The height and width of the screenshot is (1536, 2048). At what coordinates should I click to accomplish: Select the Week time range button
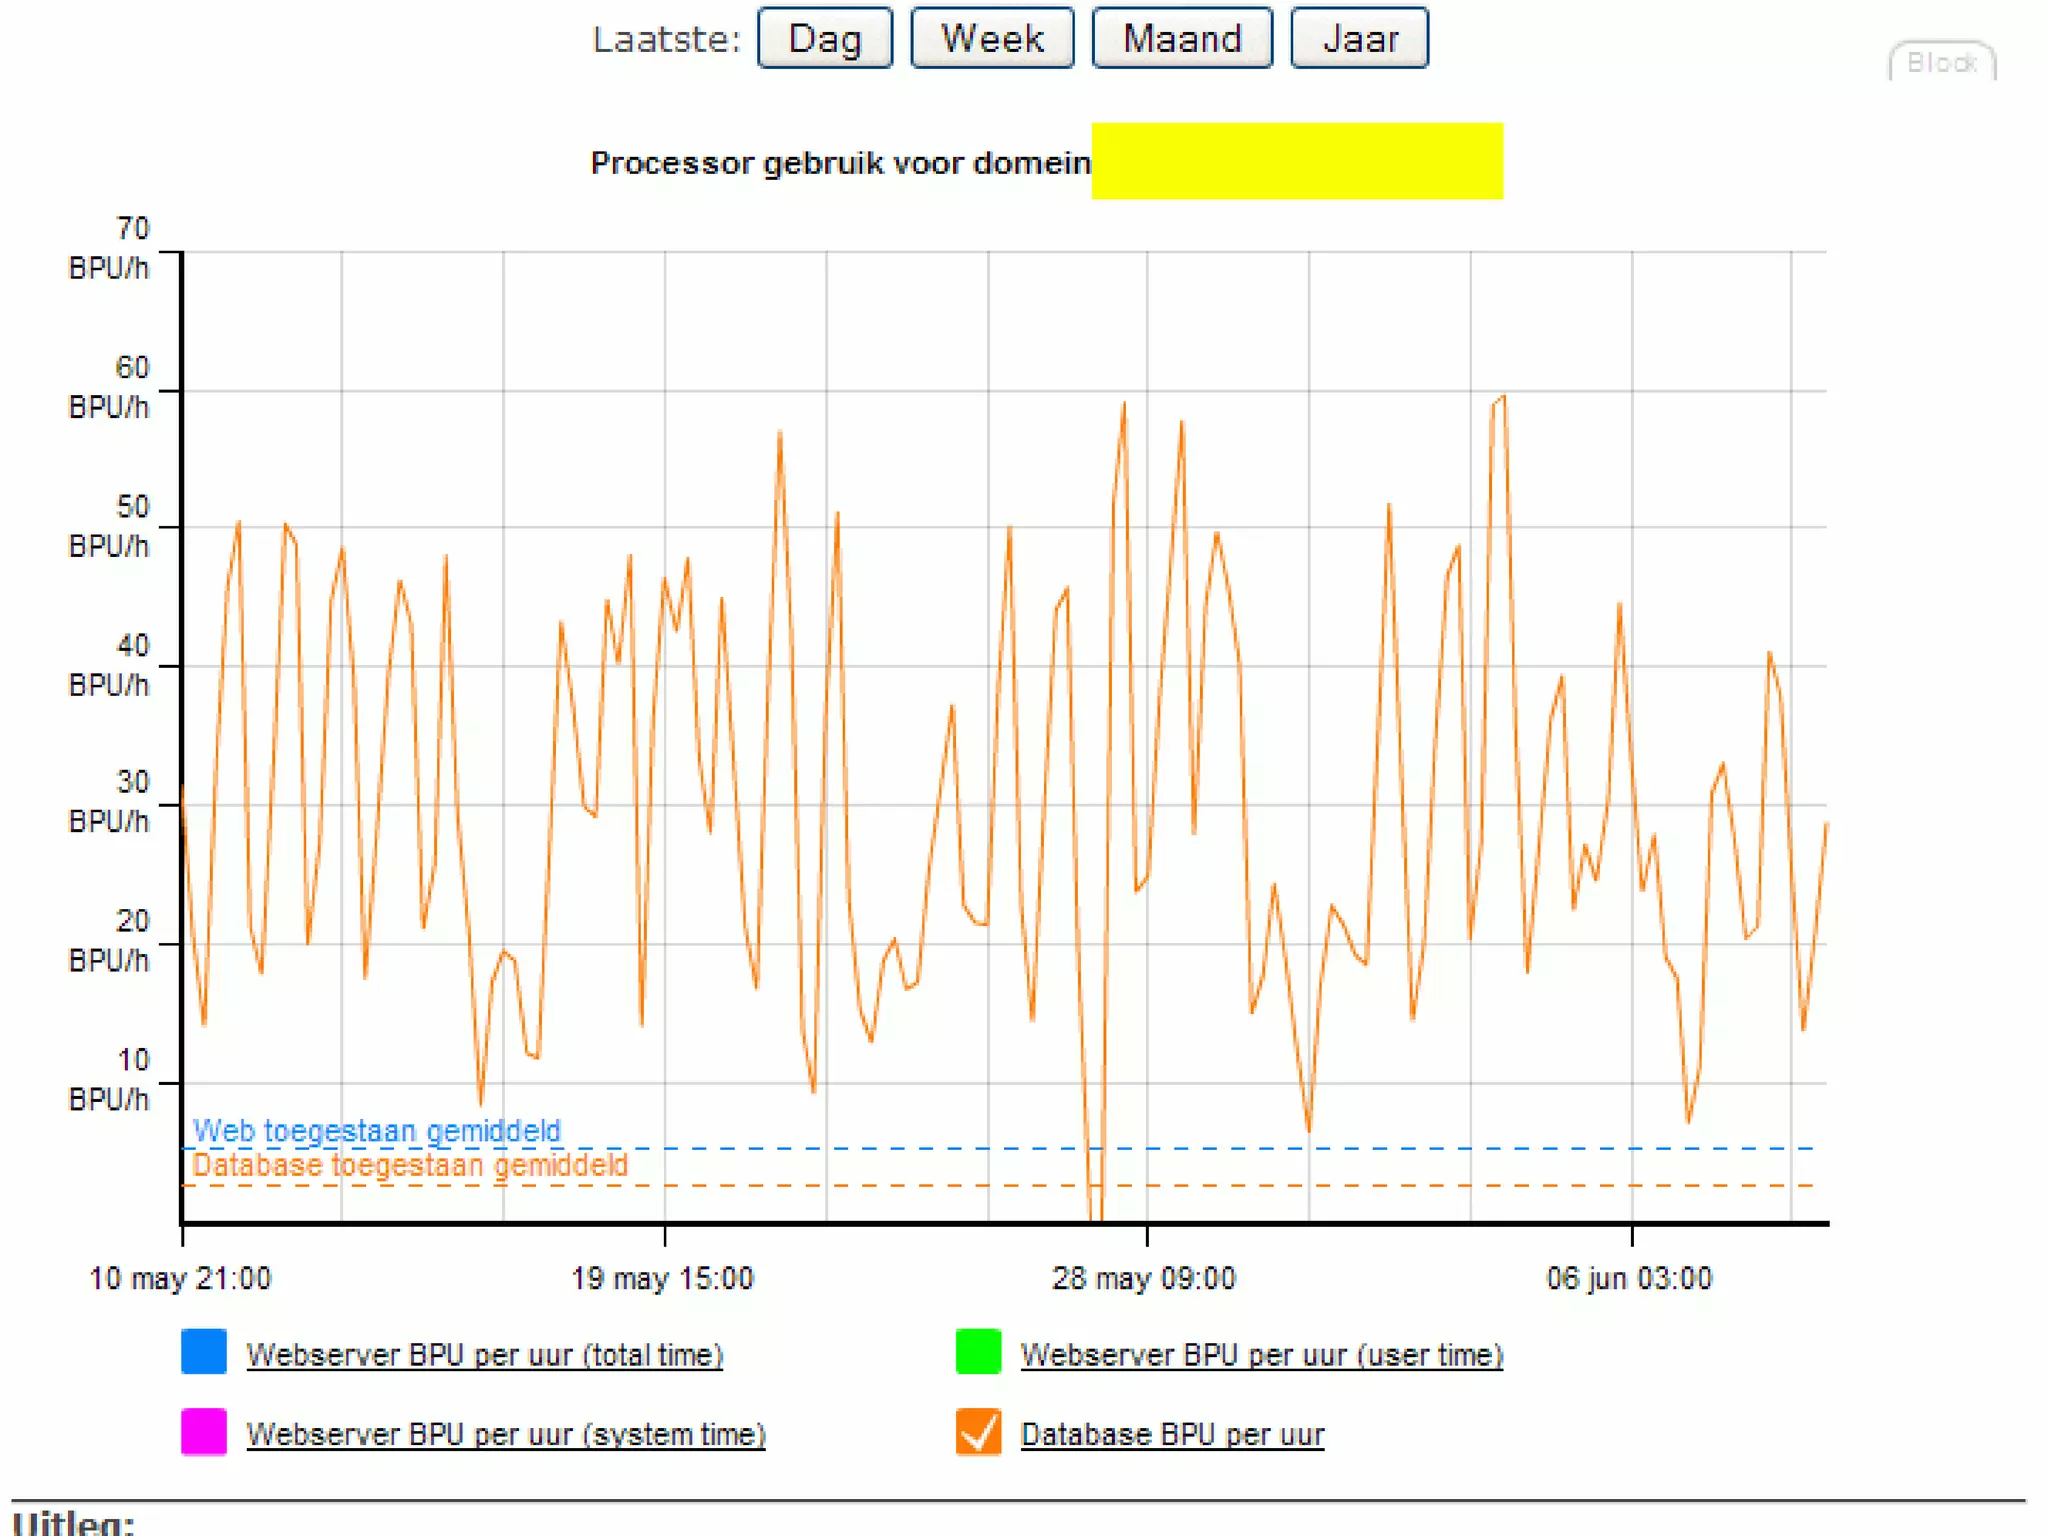992,39
